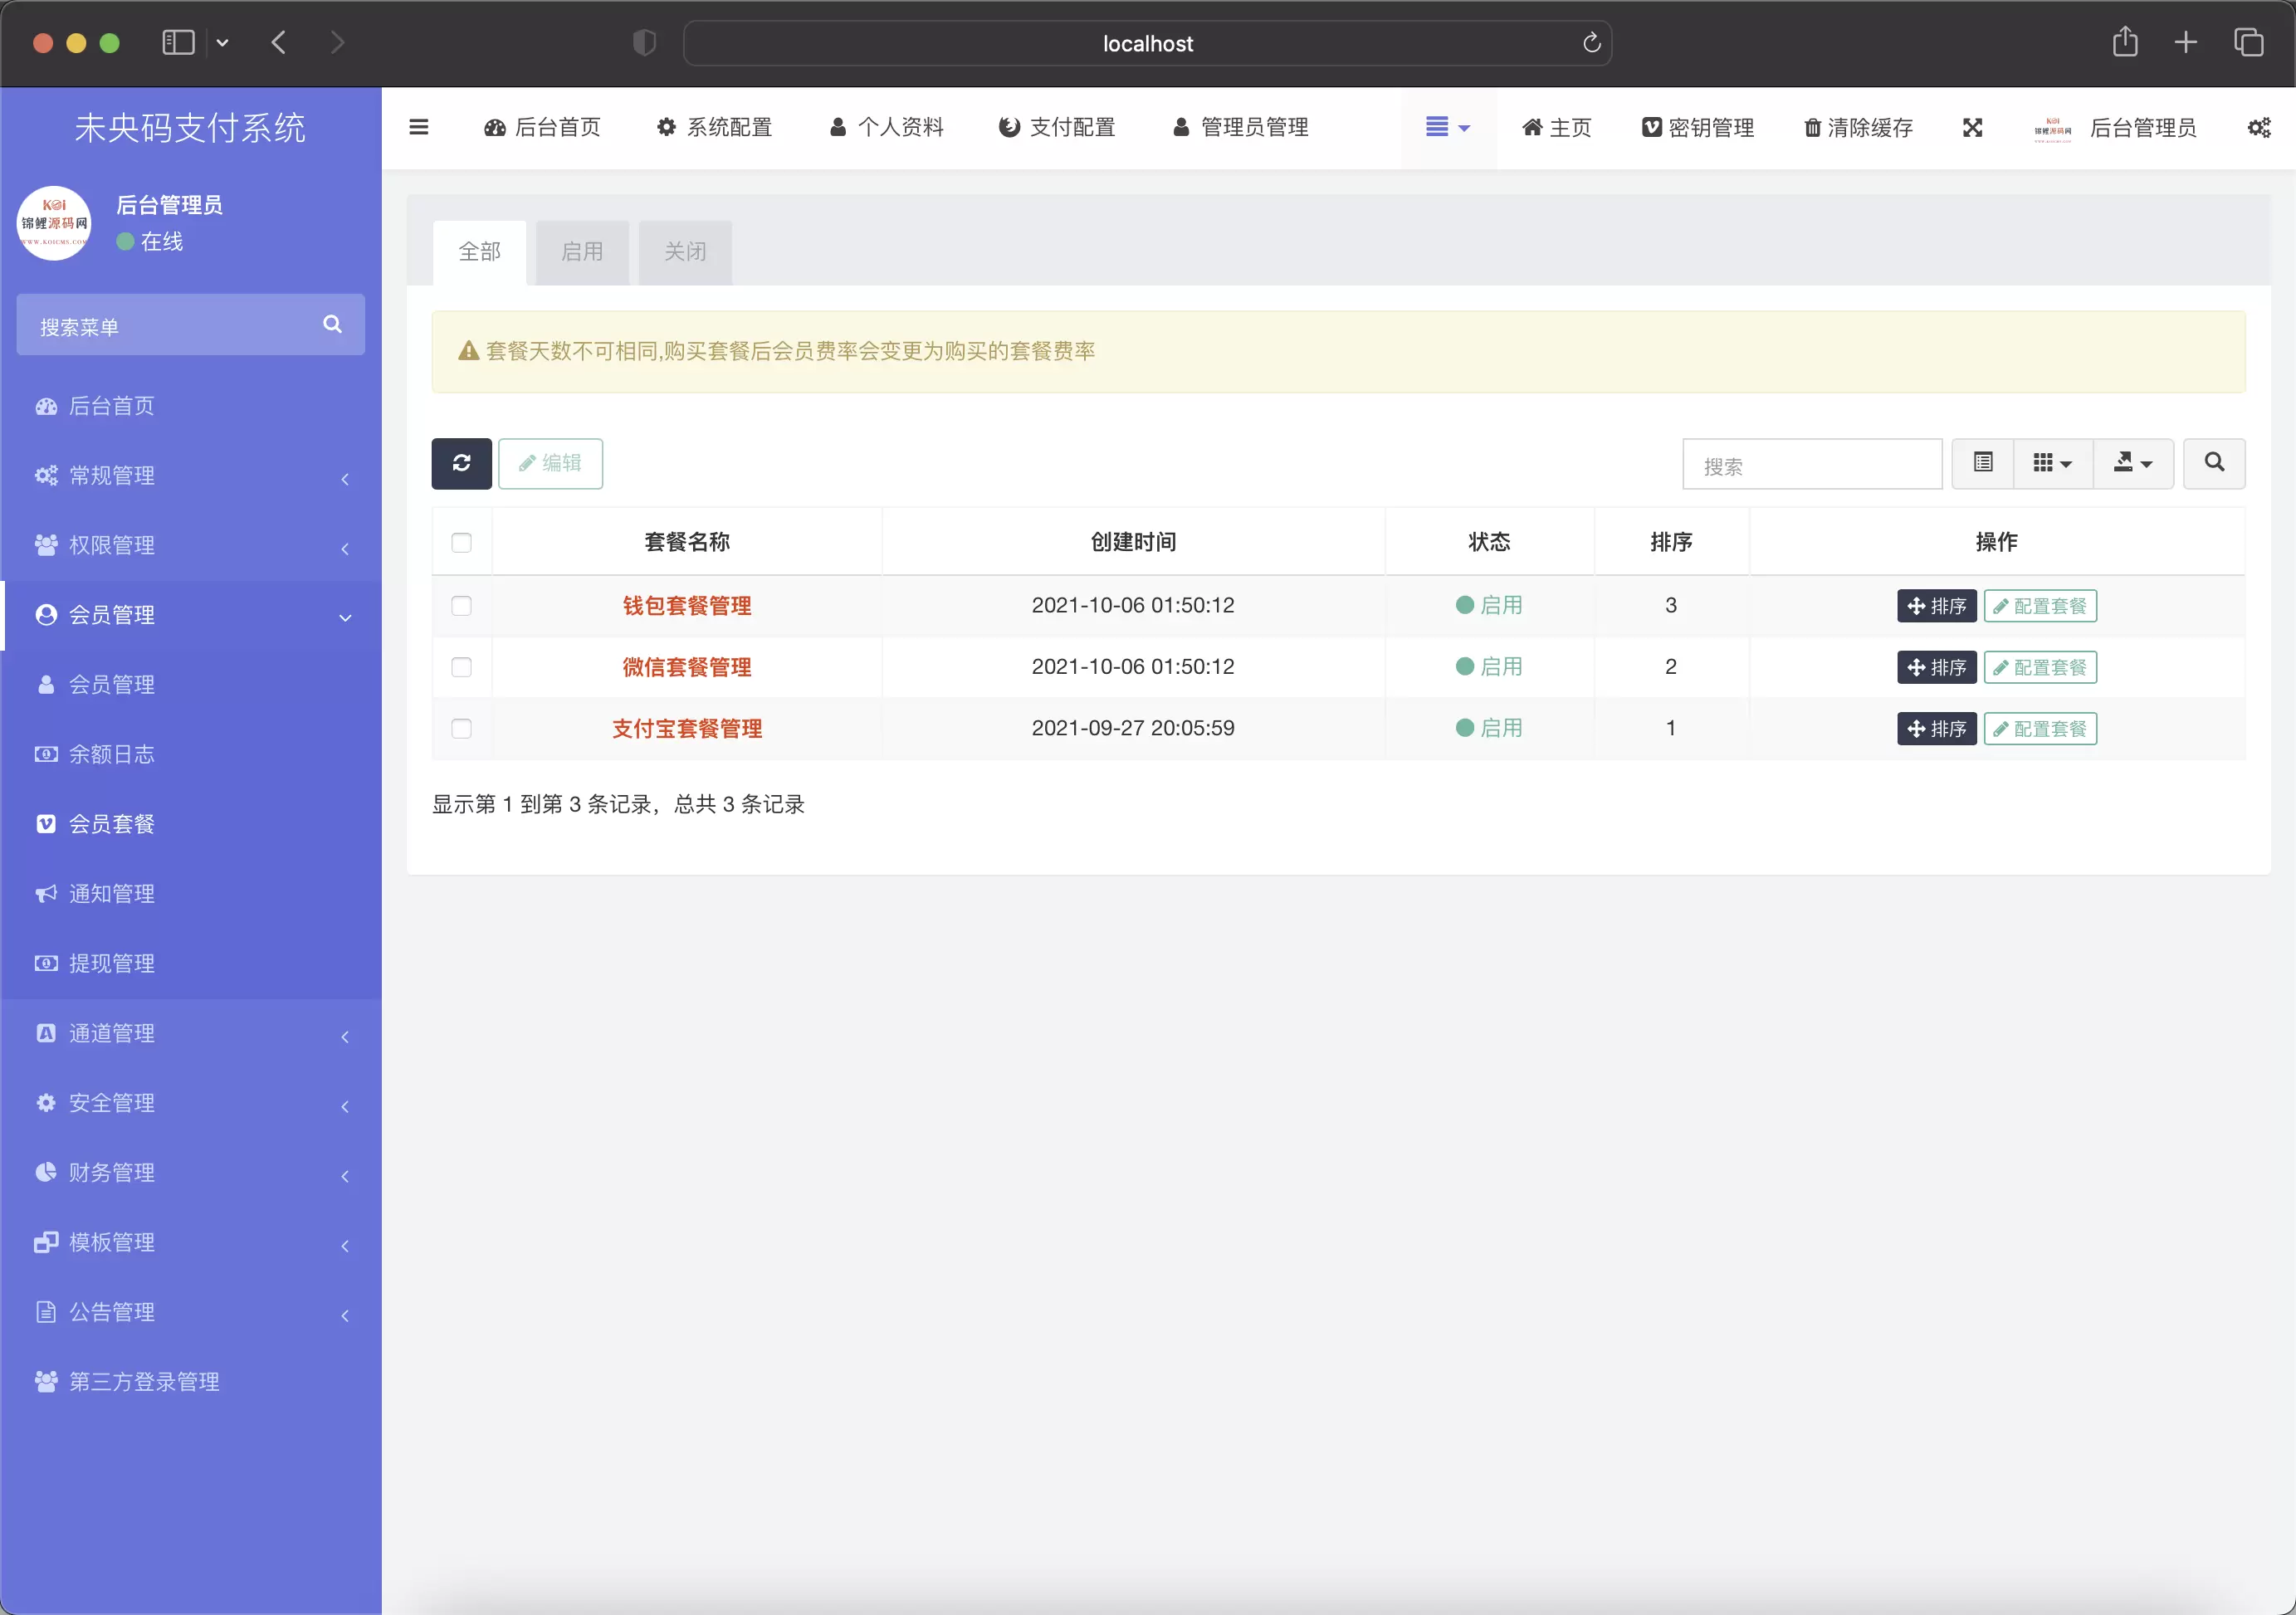Click 配置套餐 for the 微信套餐管理 row
The height and width of the screenshot is (1615, 2296).
[2040, 667]
